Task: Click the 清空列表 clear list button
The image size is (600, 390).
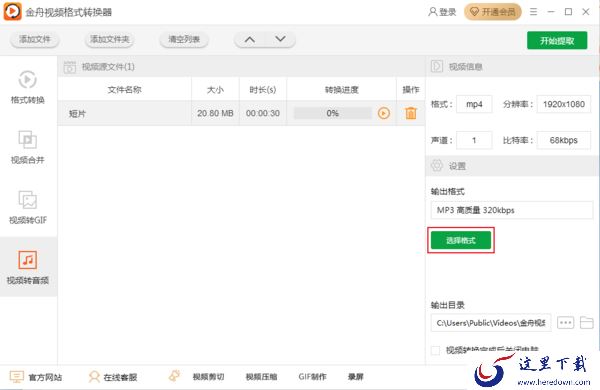Action: point(184,39)
